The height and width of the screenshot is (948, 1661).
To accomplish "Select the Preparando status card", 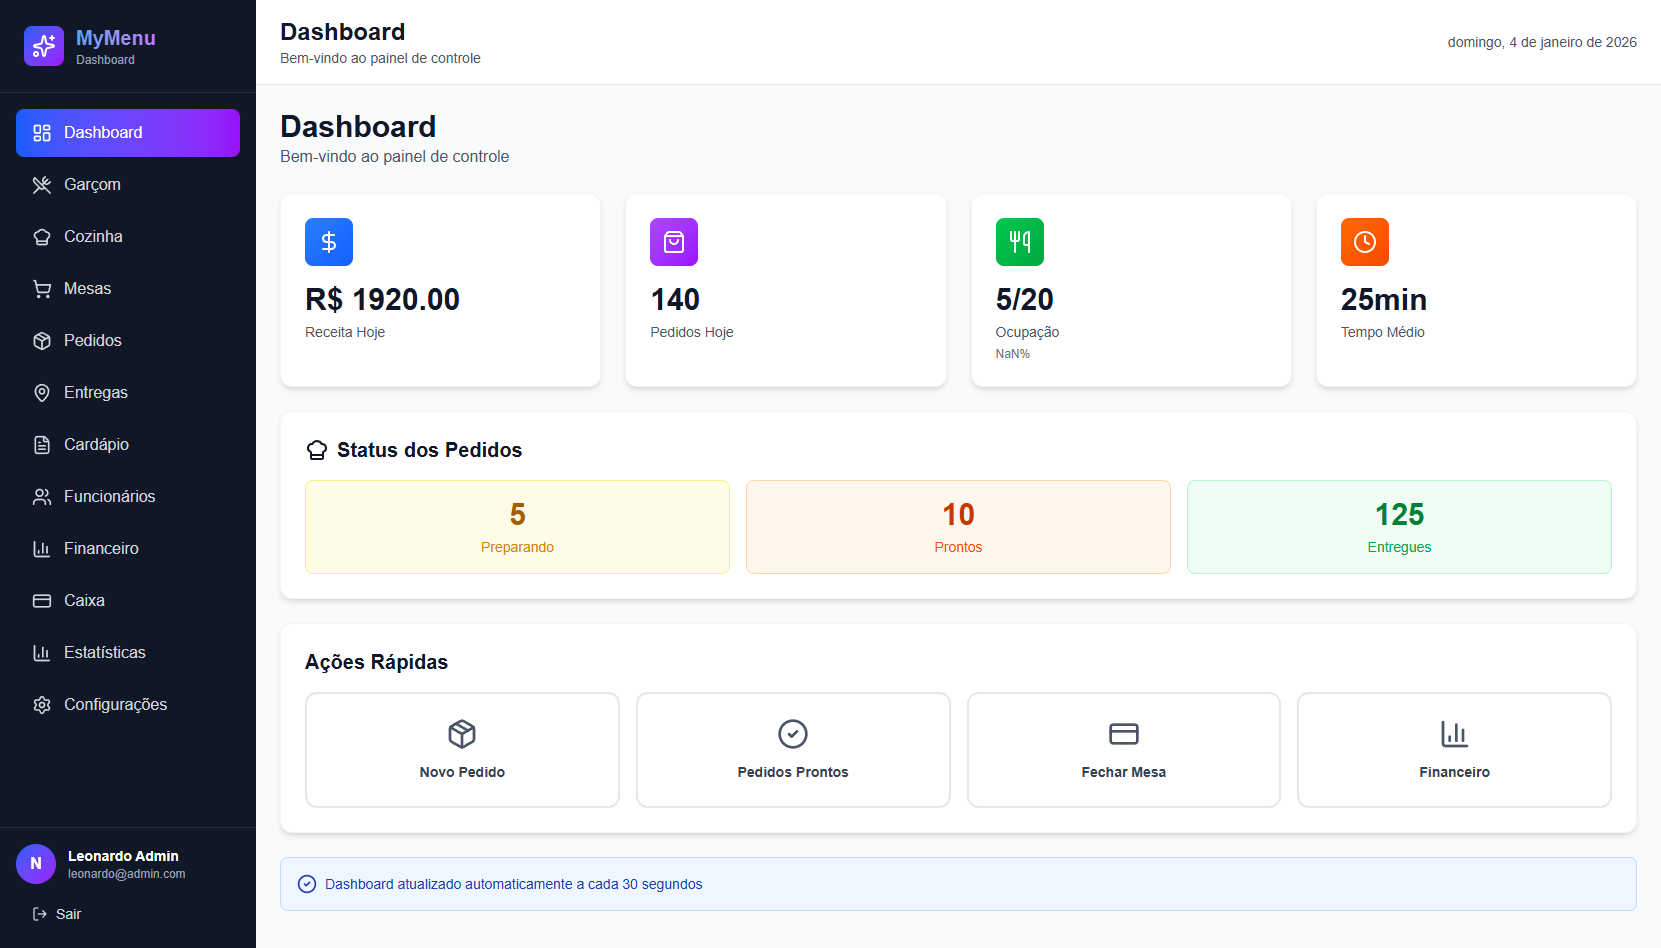I will (x=517, y=527).
